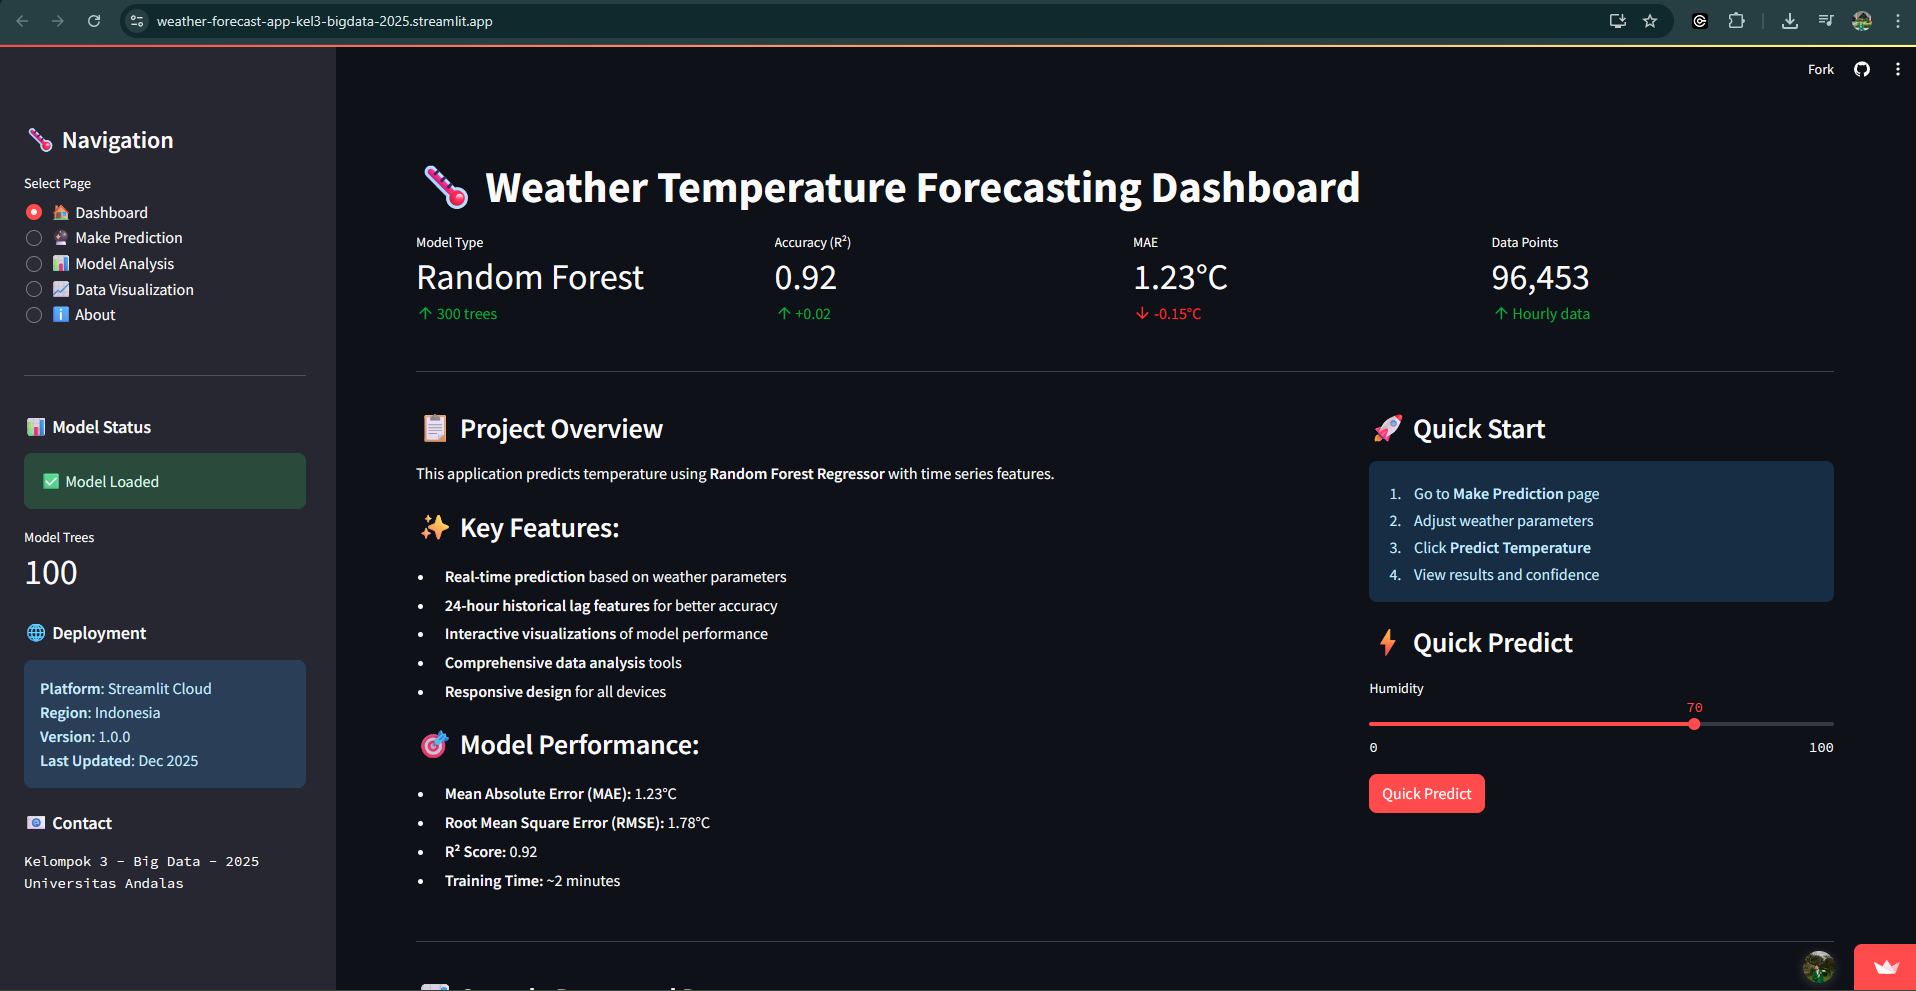Screen dimensions: 1916x991
Task: Click the thermometer icon next to Navigation
Action: [40, 140]
